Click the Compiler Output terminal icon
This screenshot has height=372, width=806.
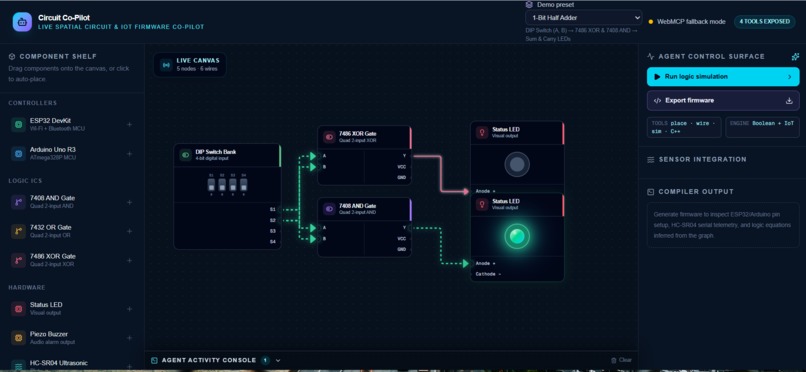[651, 192]
